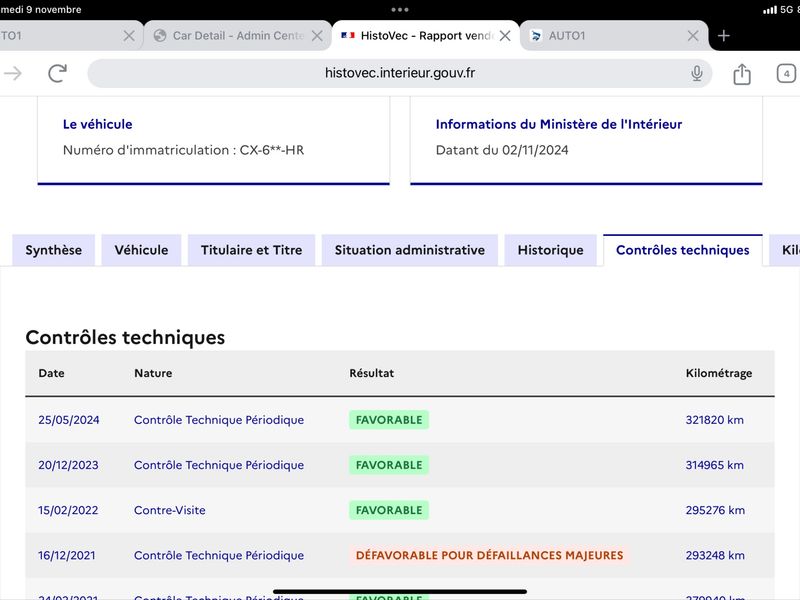
Task: Open a new tab with plus icon
Action: click(x=723, y=36)
